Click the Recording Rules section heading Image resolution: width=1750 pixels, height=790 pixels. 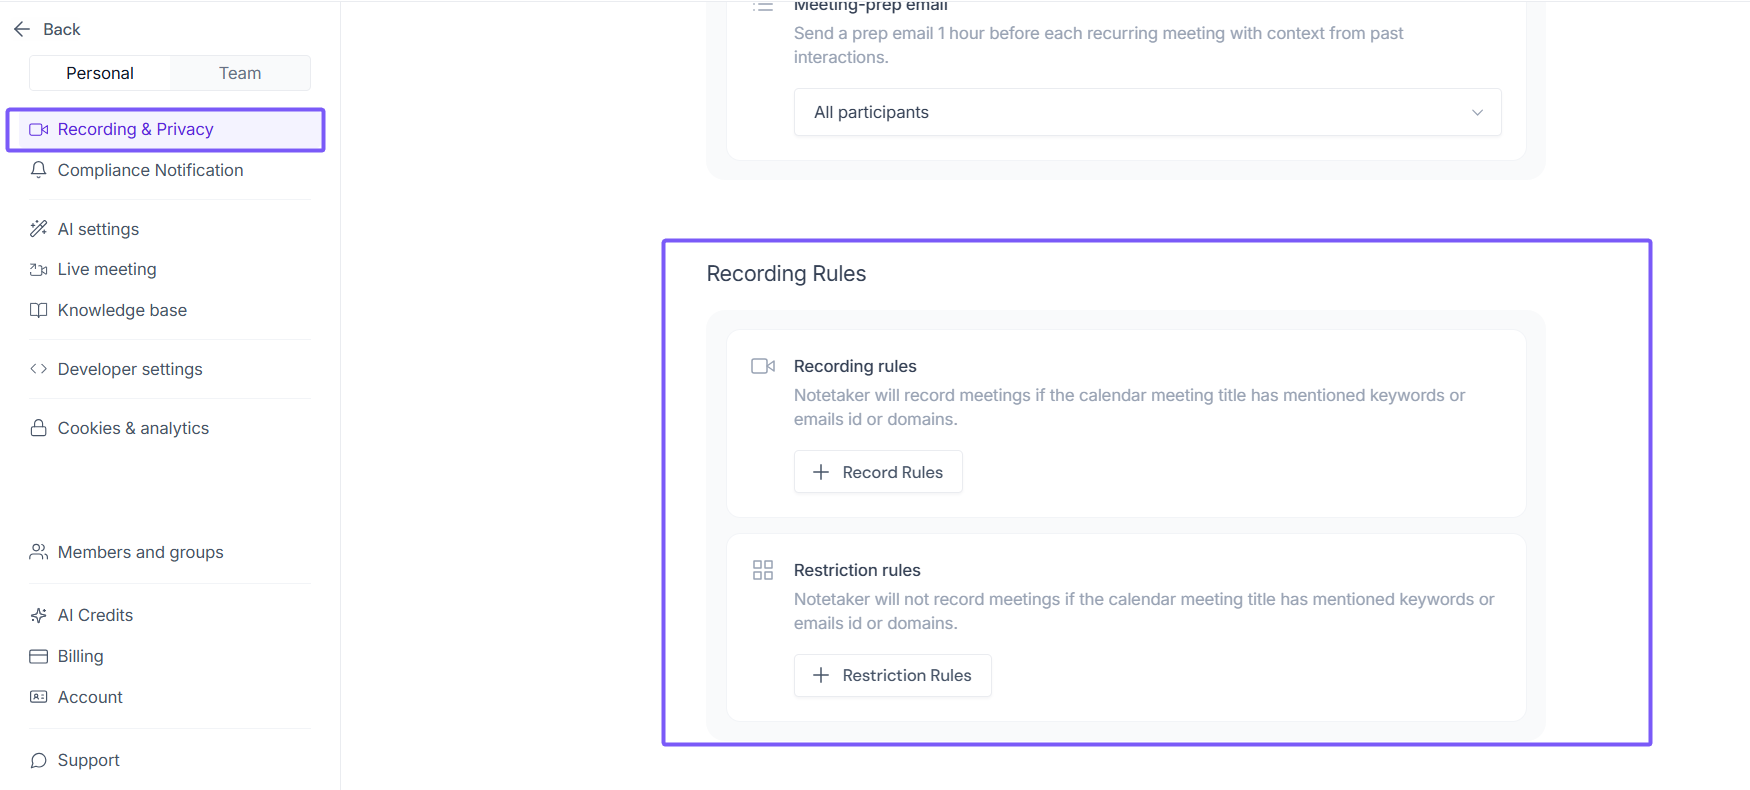click(x=786, y=274)
